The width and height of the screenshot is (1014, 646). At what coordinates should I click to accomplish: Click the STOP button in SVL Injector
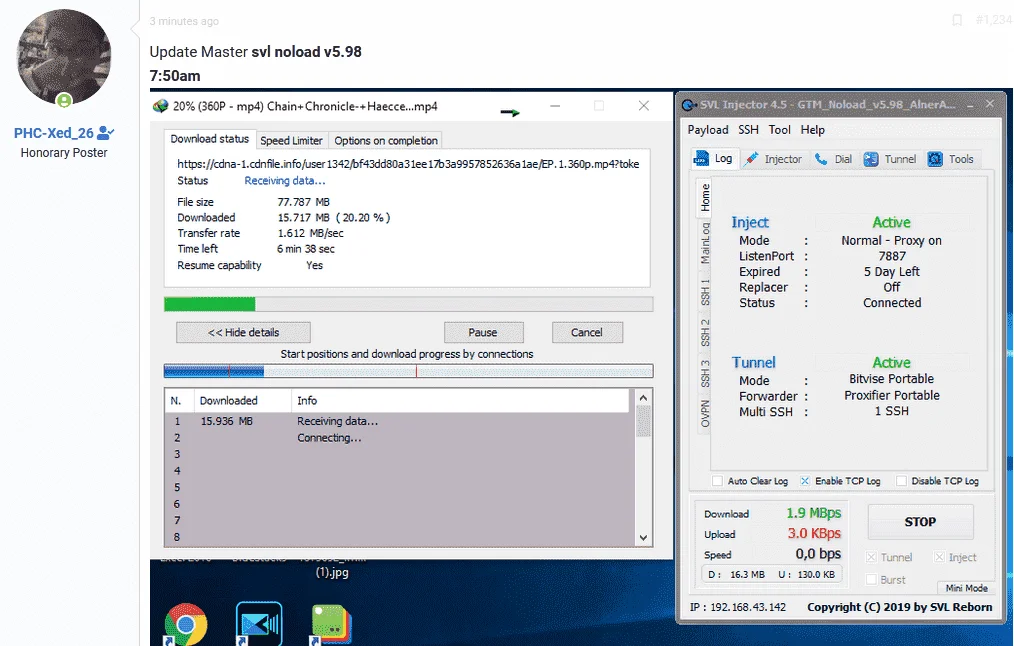click(x=920, y=522)
